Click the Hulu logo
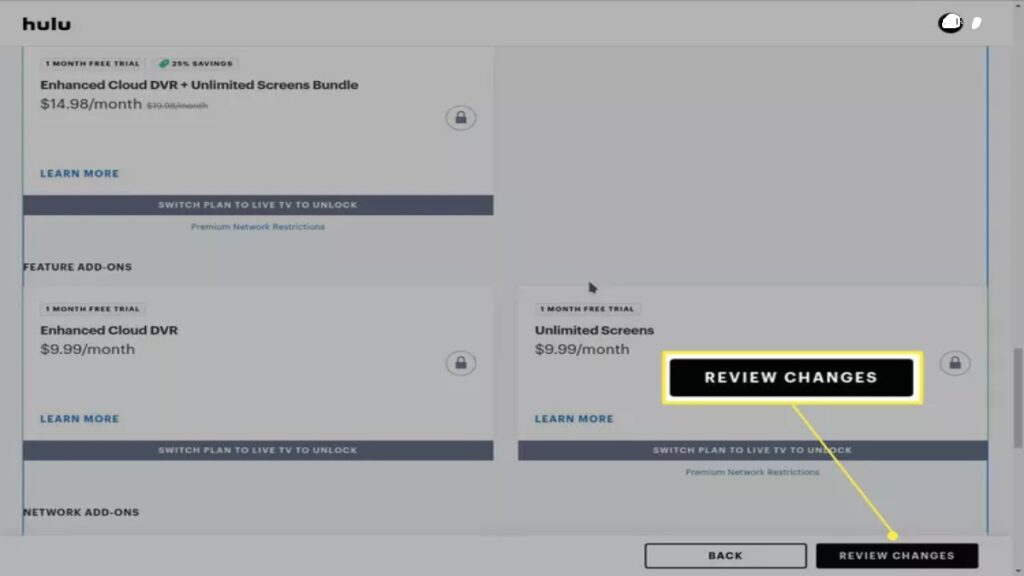 click(47, 22)
